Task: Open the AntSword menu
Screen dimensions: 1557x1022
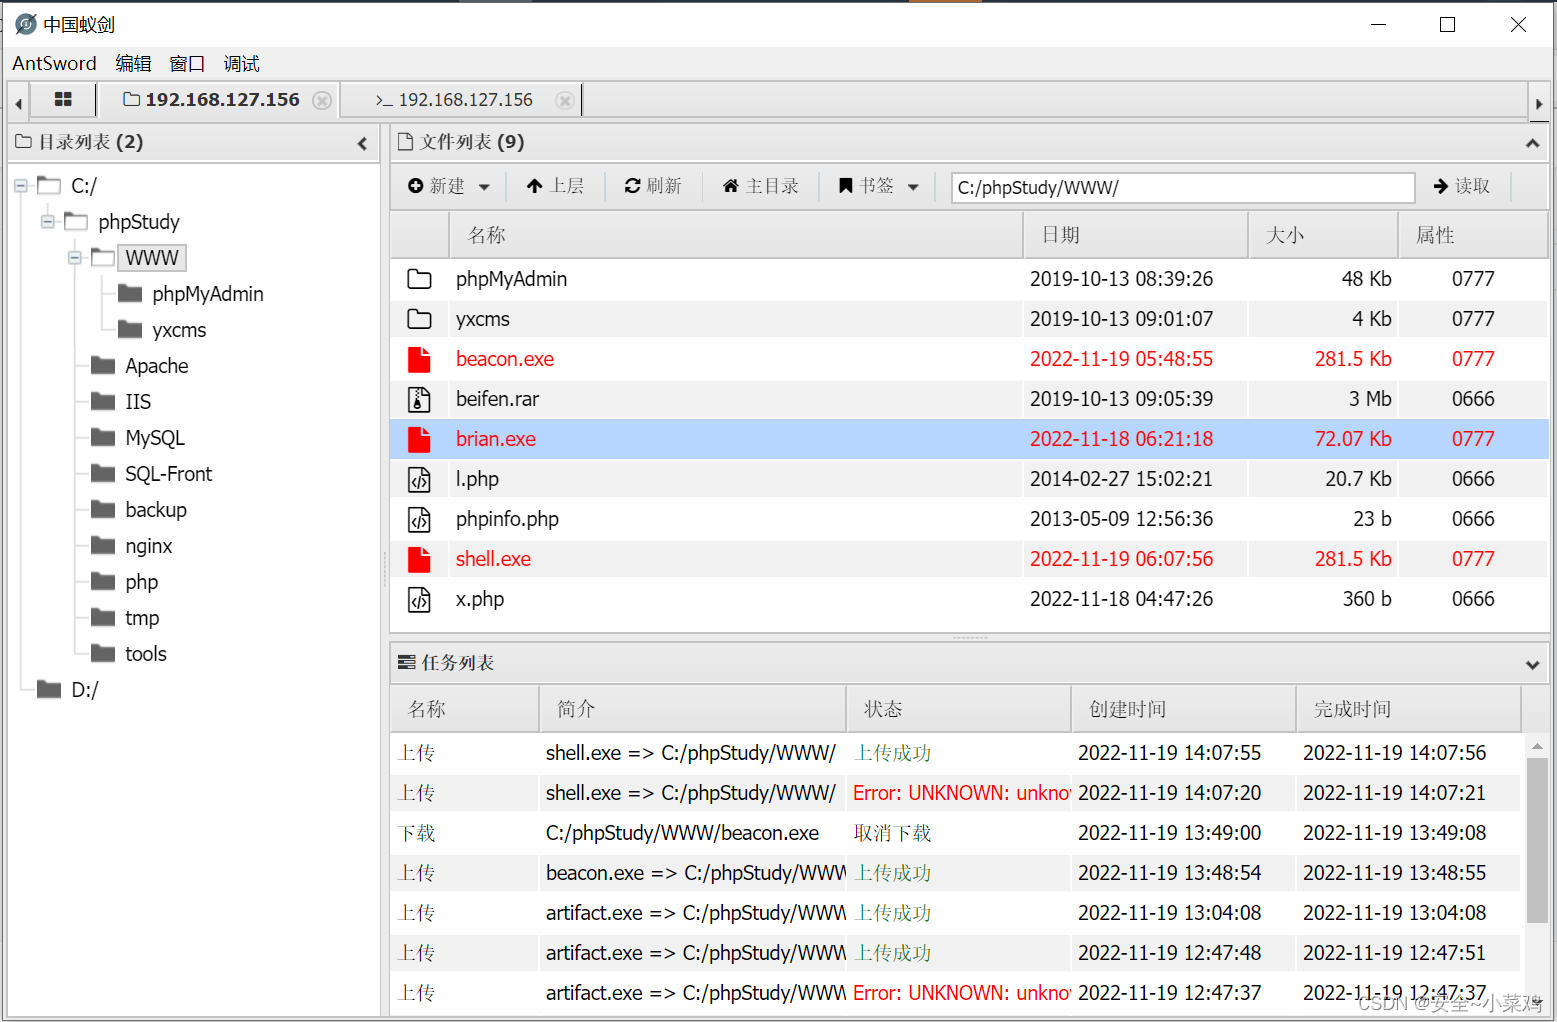Action: 54,63
